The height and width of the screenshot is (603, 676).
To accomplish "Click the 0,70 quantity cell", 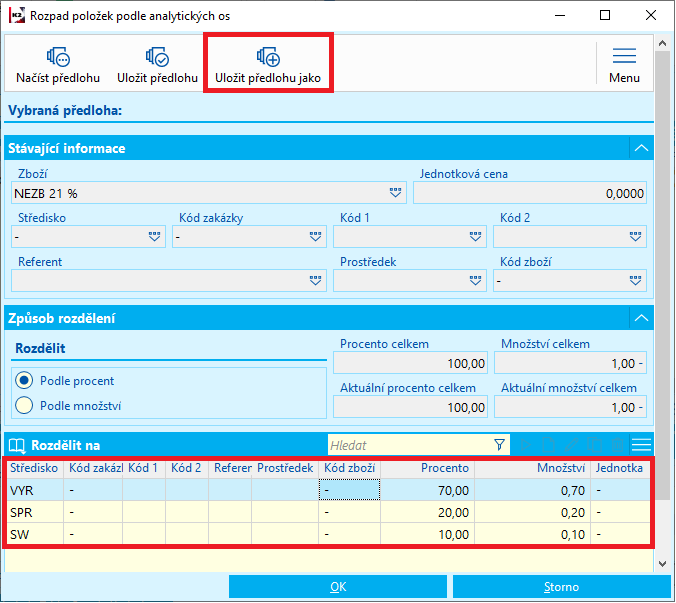I will click(532, 490).
